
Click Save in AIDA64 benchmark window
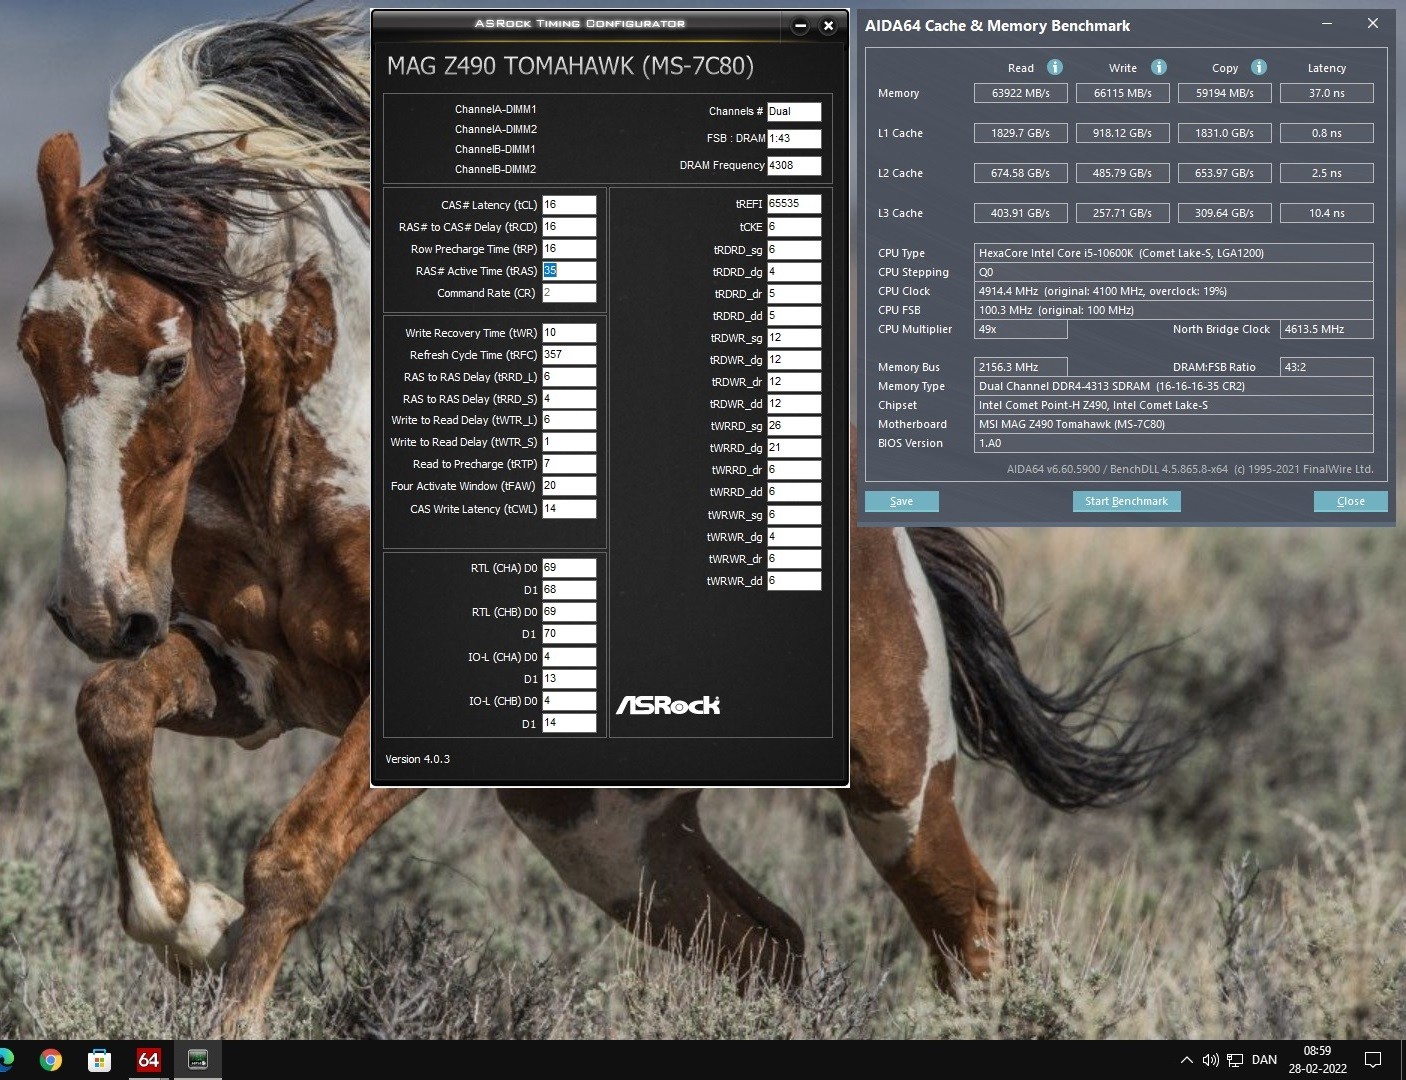point(901,501)
